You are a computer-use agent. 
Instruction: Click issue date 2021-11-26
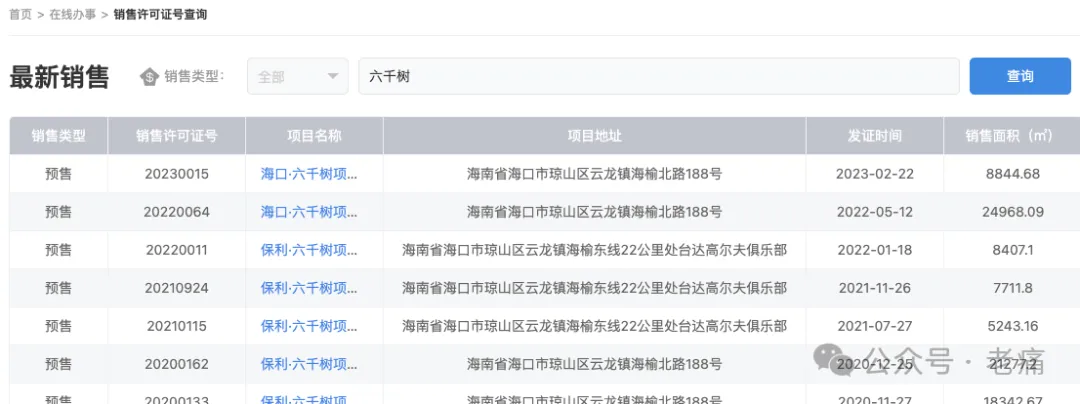pyautogui.click(x=875, y=288)
